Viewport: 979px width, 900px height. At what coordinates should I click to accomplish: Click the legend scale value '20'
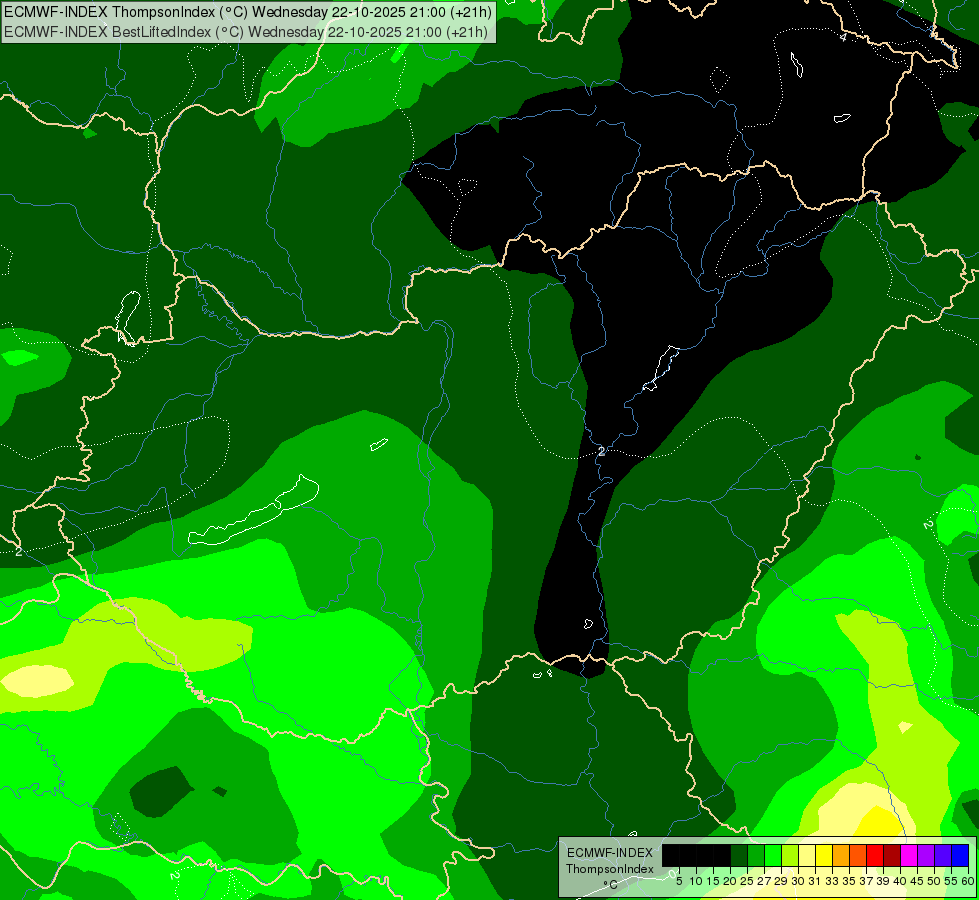click(730, 881)
